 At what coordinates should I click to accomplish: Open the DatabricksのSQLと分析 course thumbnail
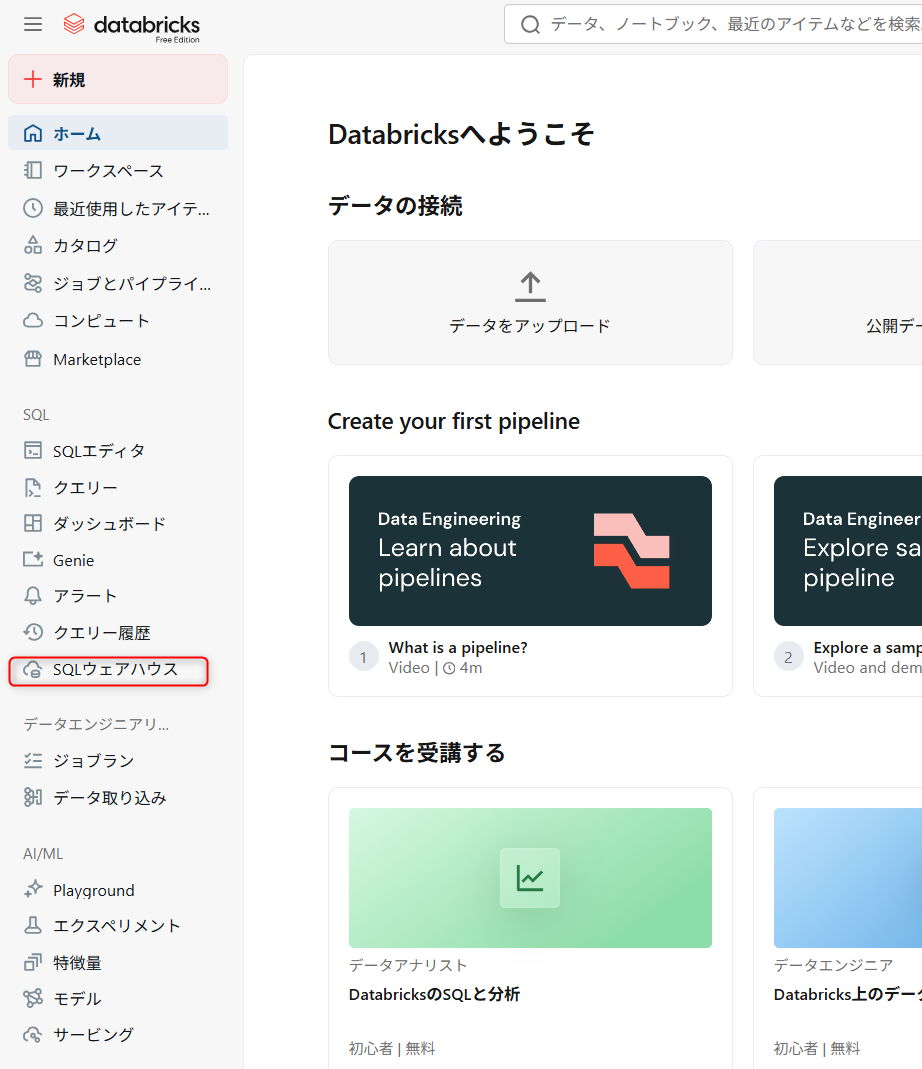pyautogui.click(x=530, y=878)
